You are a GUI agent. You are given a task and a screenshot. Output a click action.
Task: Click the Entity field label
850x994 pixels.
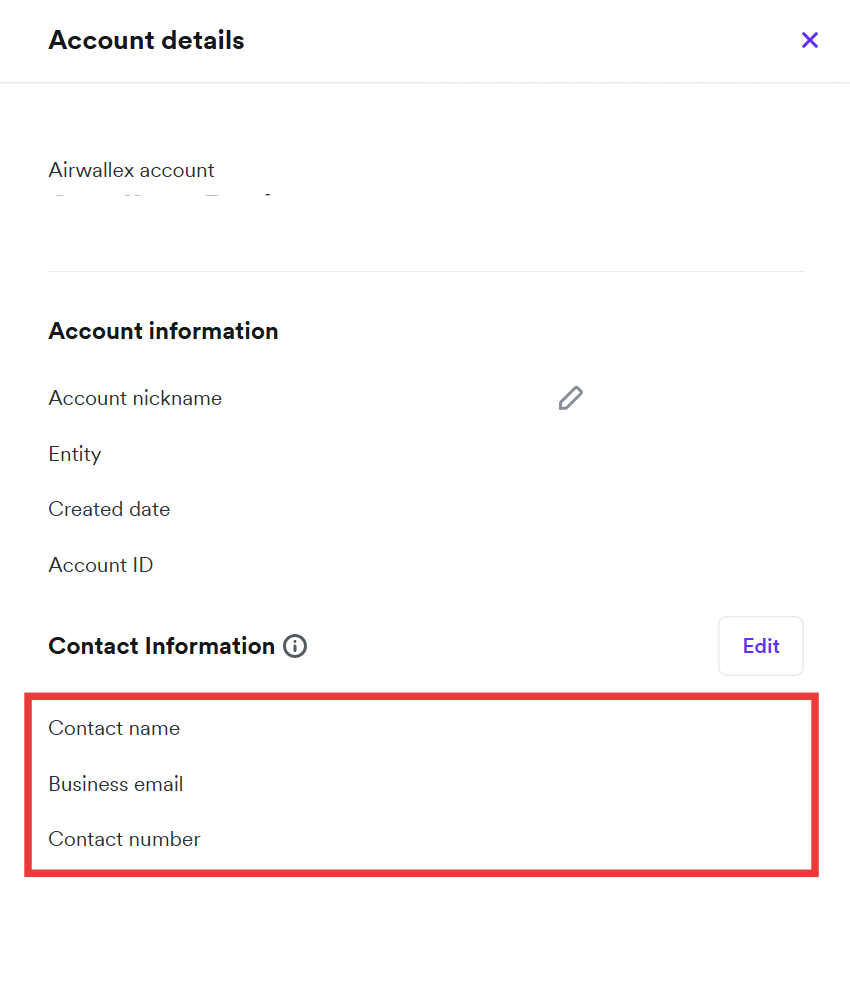(75, 454)
